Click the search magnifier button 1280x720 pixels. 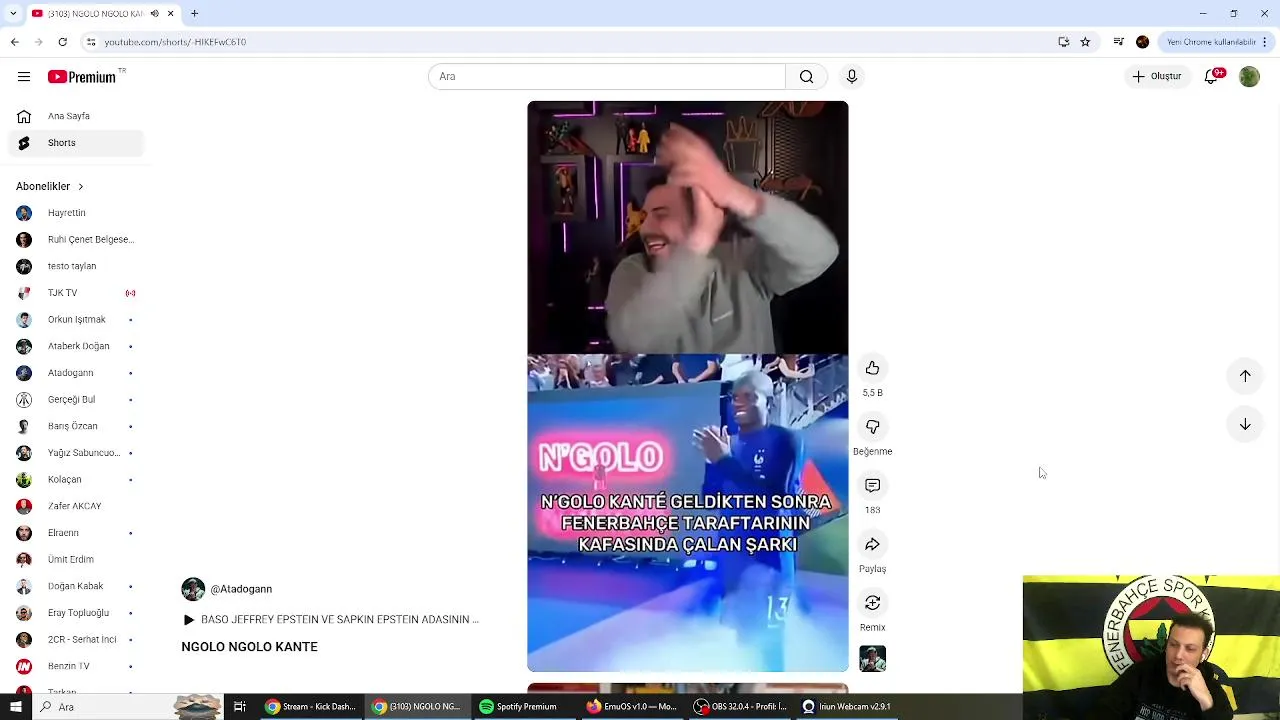(x=806, y=77)
